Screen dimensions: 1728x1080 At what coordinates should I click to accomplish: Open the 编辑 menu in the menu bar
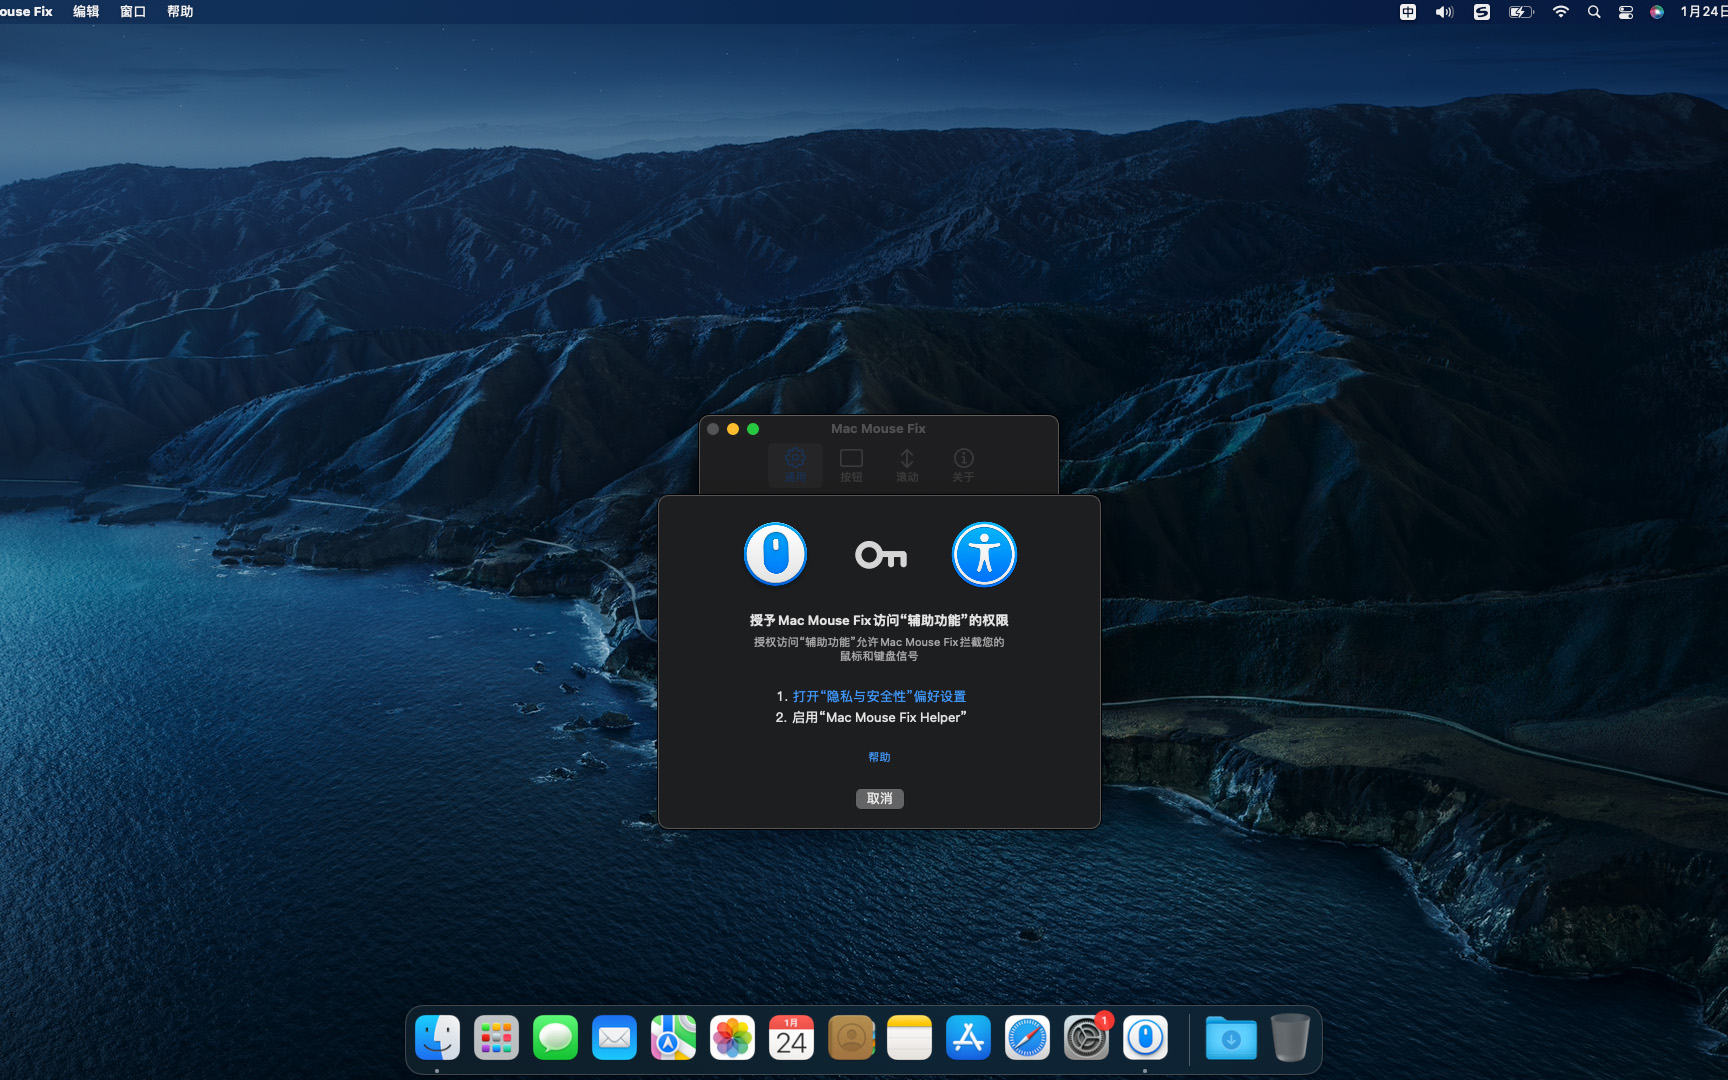pos(86,11)
